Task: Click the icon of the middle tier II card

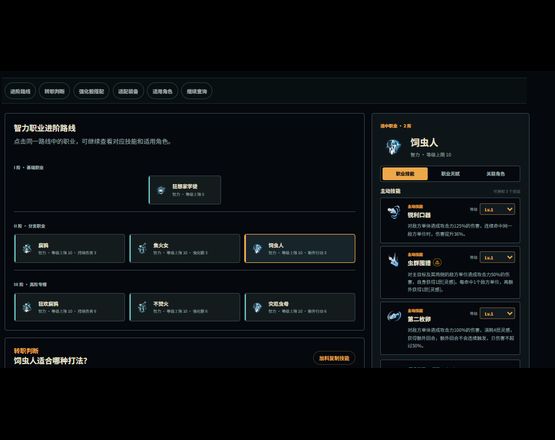Action: pyautogui.click(x=142, y=248)
